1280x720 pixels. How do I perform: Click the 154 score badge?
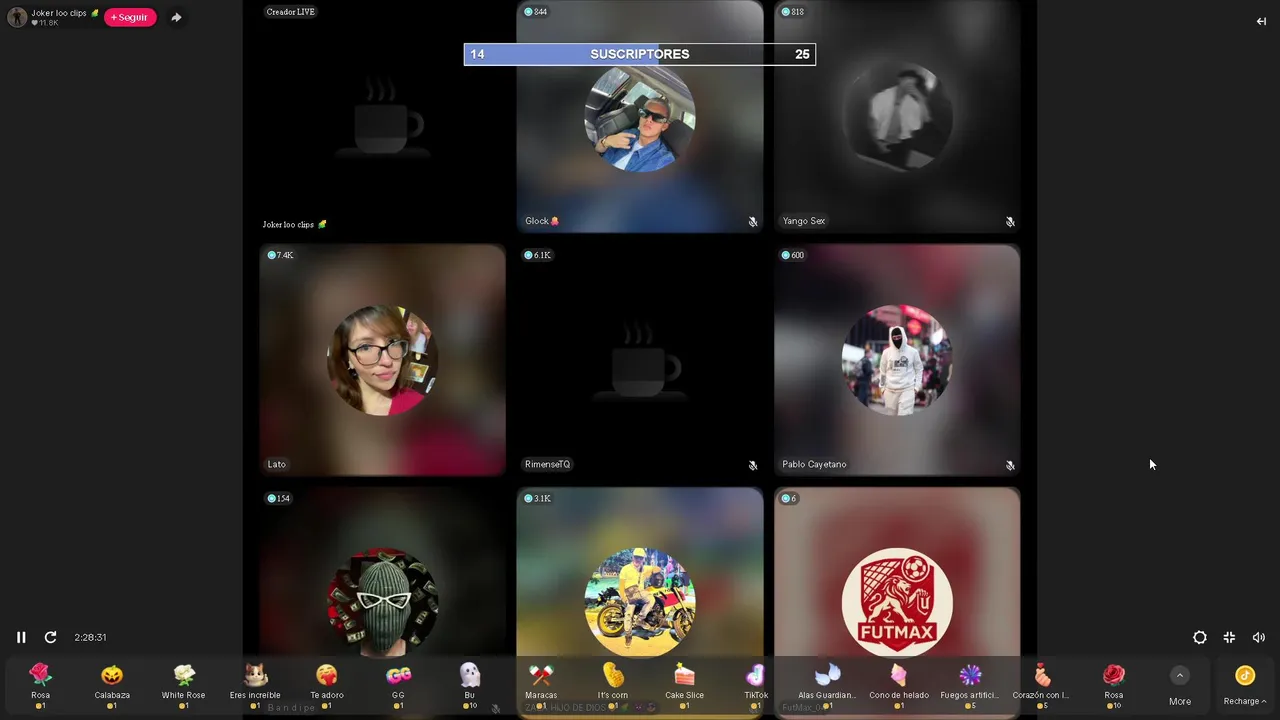[x=279, y=498]
